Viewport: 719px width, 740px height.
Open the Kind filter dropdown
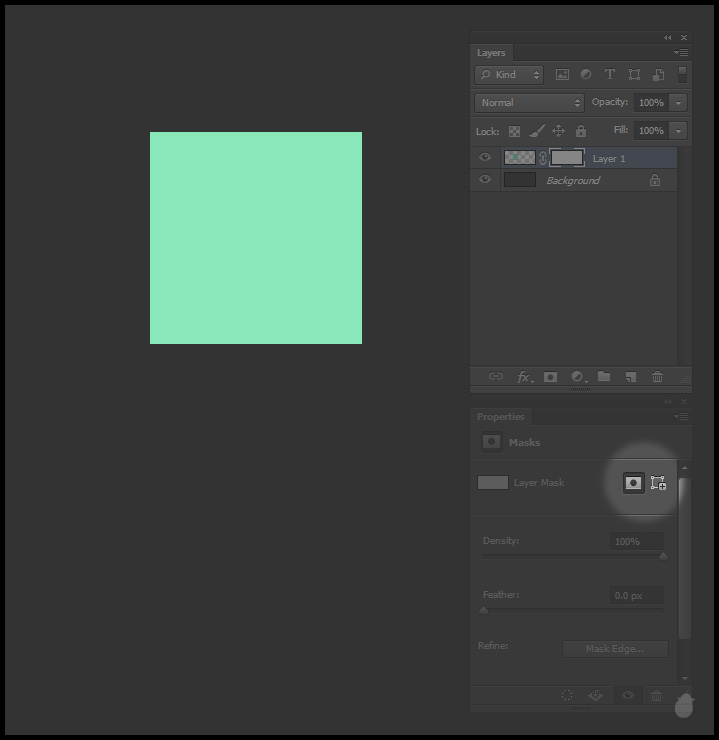(x=509, y=75)
